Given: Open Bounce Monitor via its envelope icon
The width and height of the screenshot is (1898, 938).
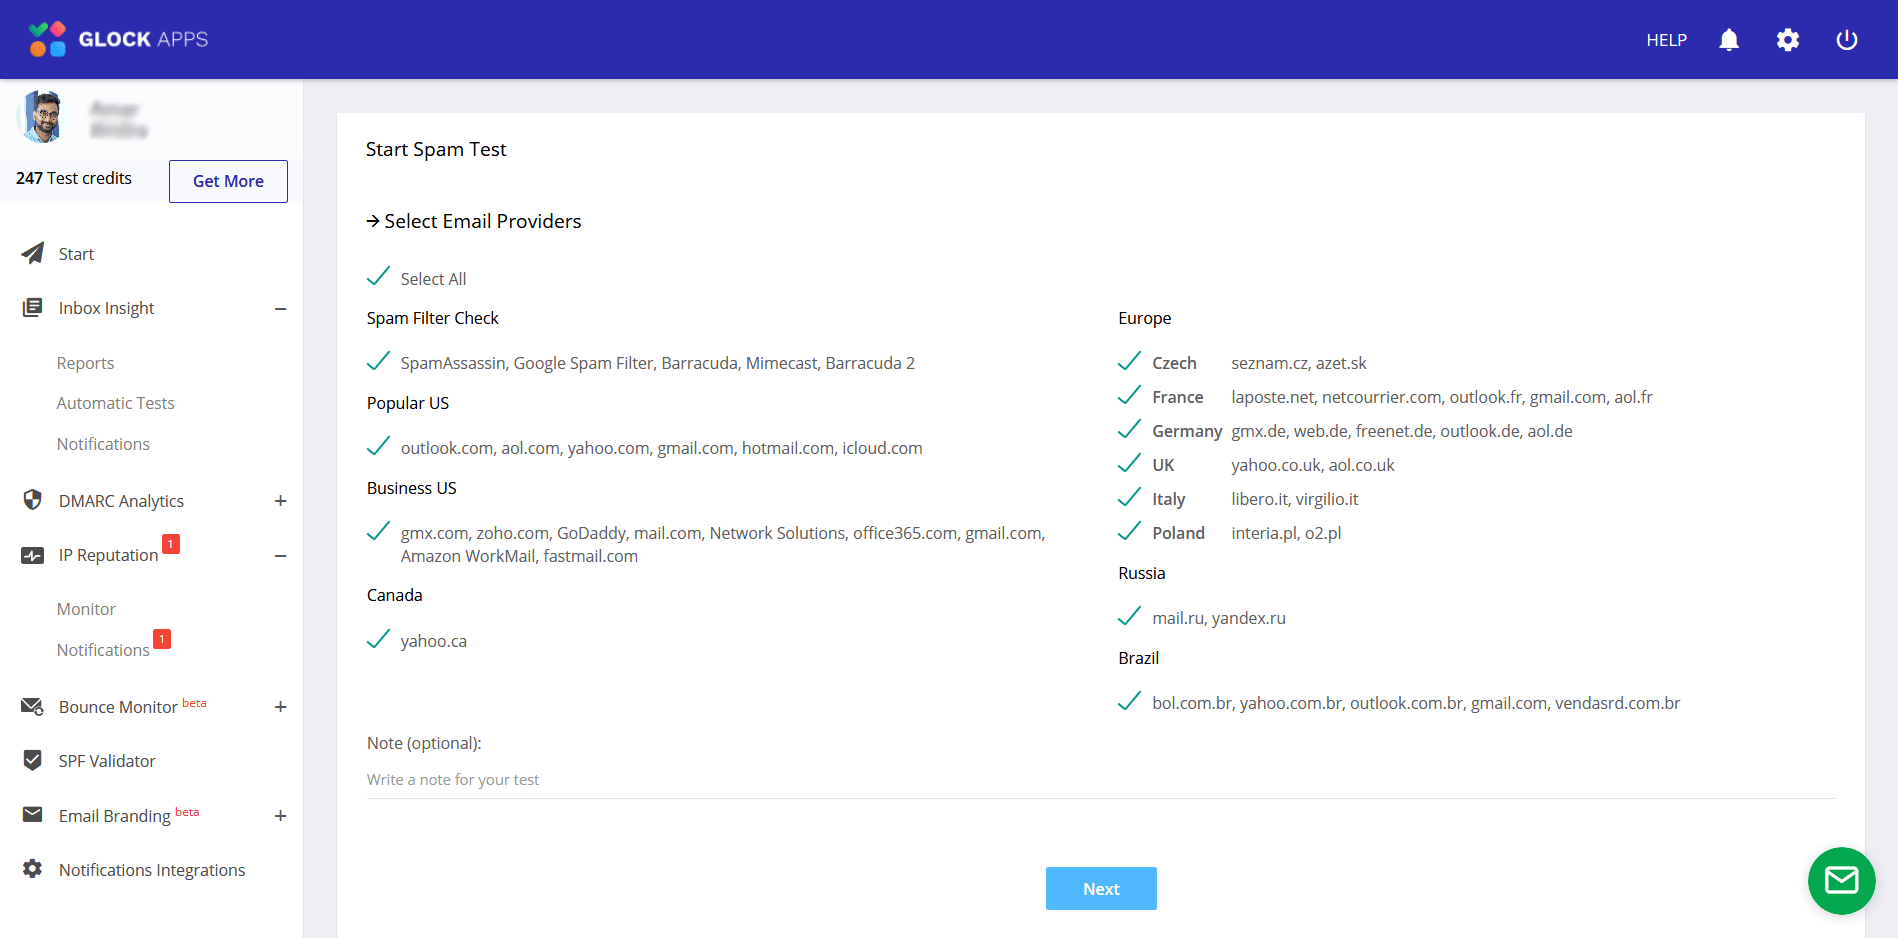Looking at the screenshot, I should [32, 706].
